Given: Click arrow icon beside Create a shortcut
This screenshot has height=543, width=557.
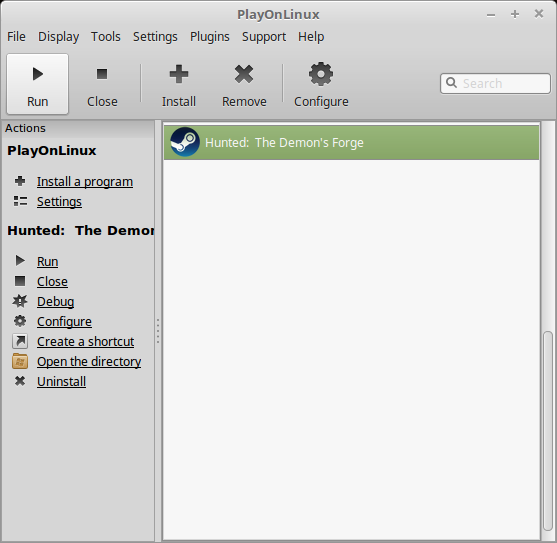Looking at the screenshot, I should [x=20, y=341].
